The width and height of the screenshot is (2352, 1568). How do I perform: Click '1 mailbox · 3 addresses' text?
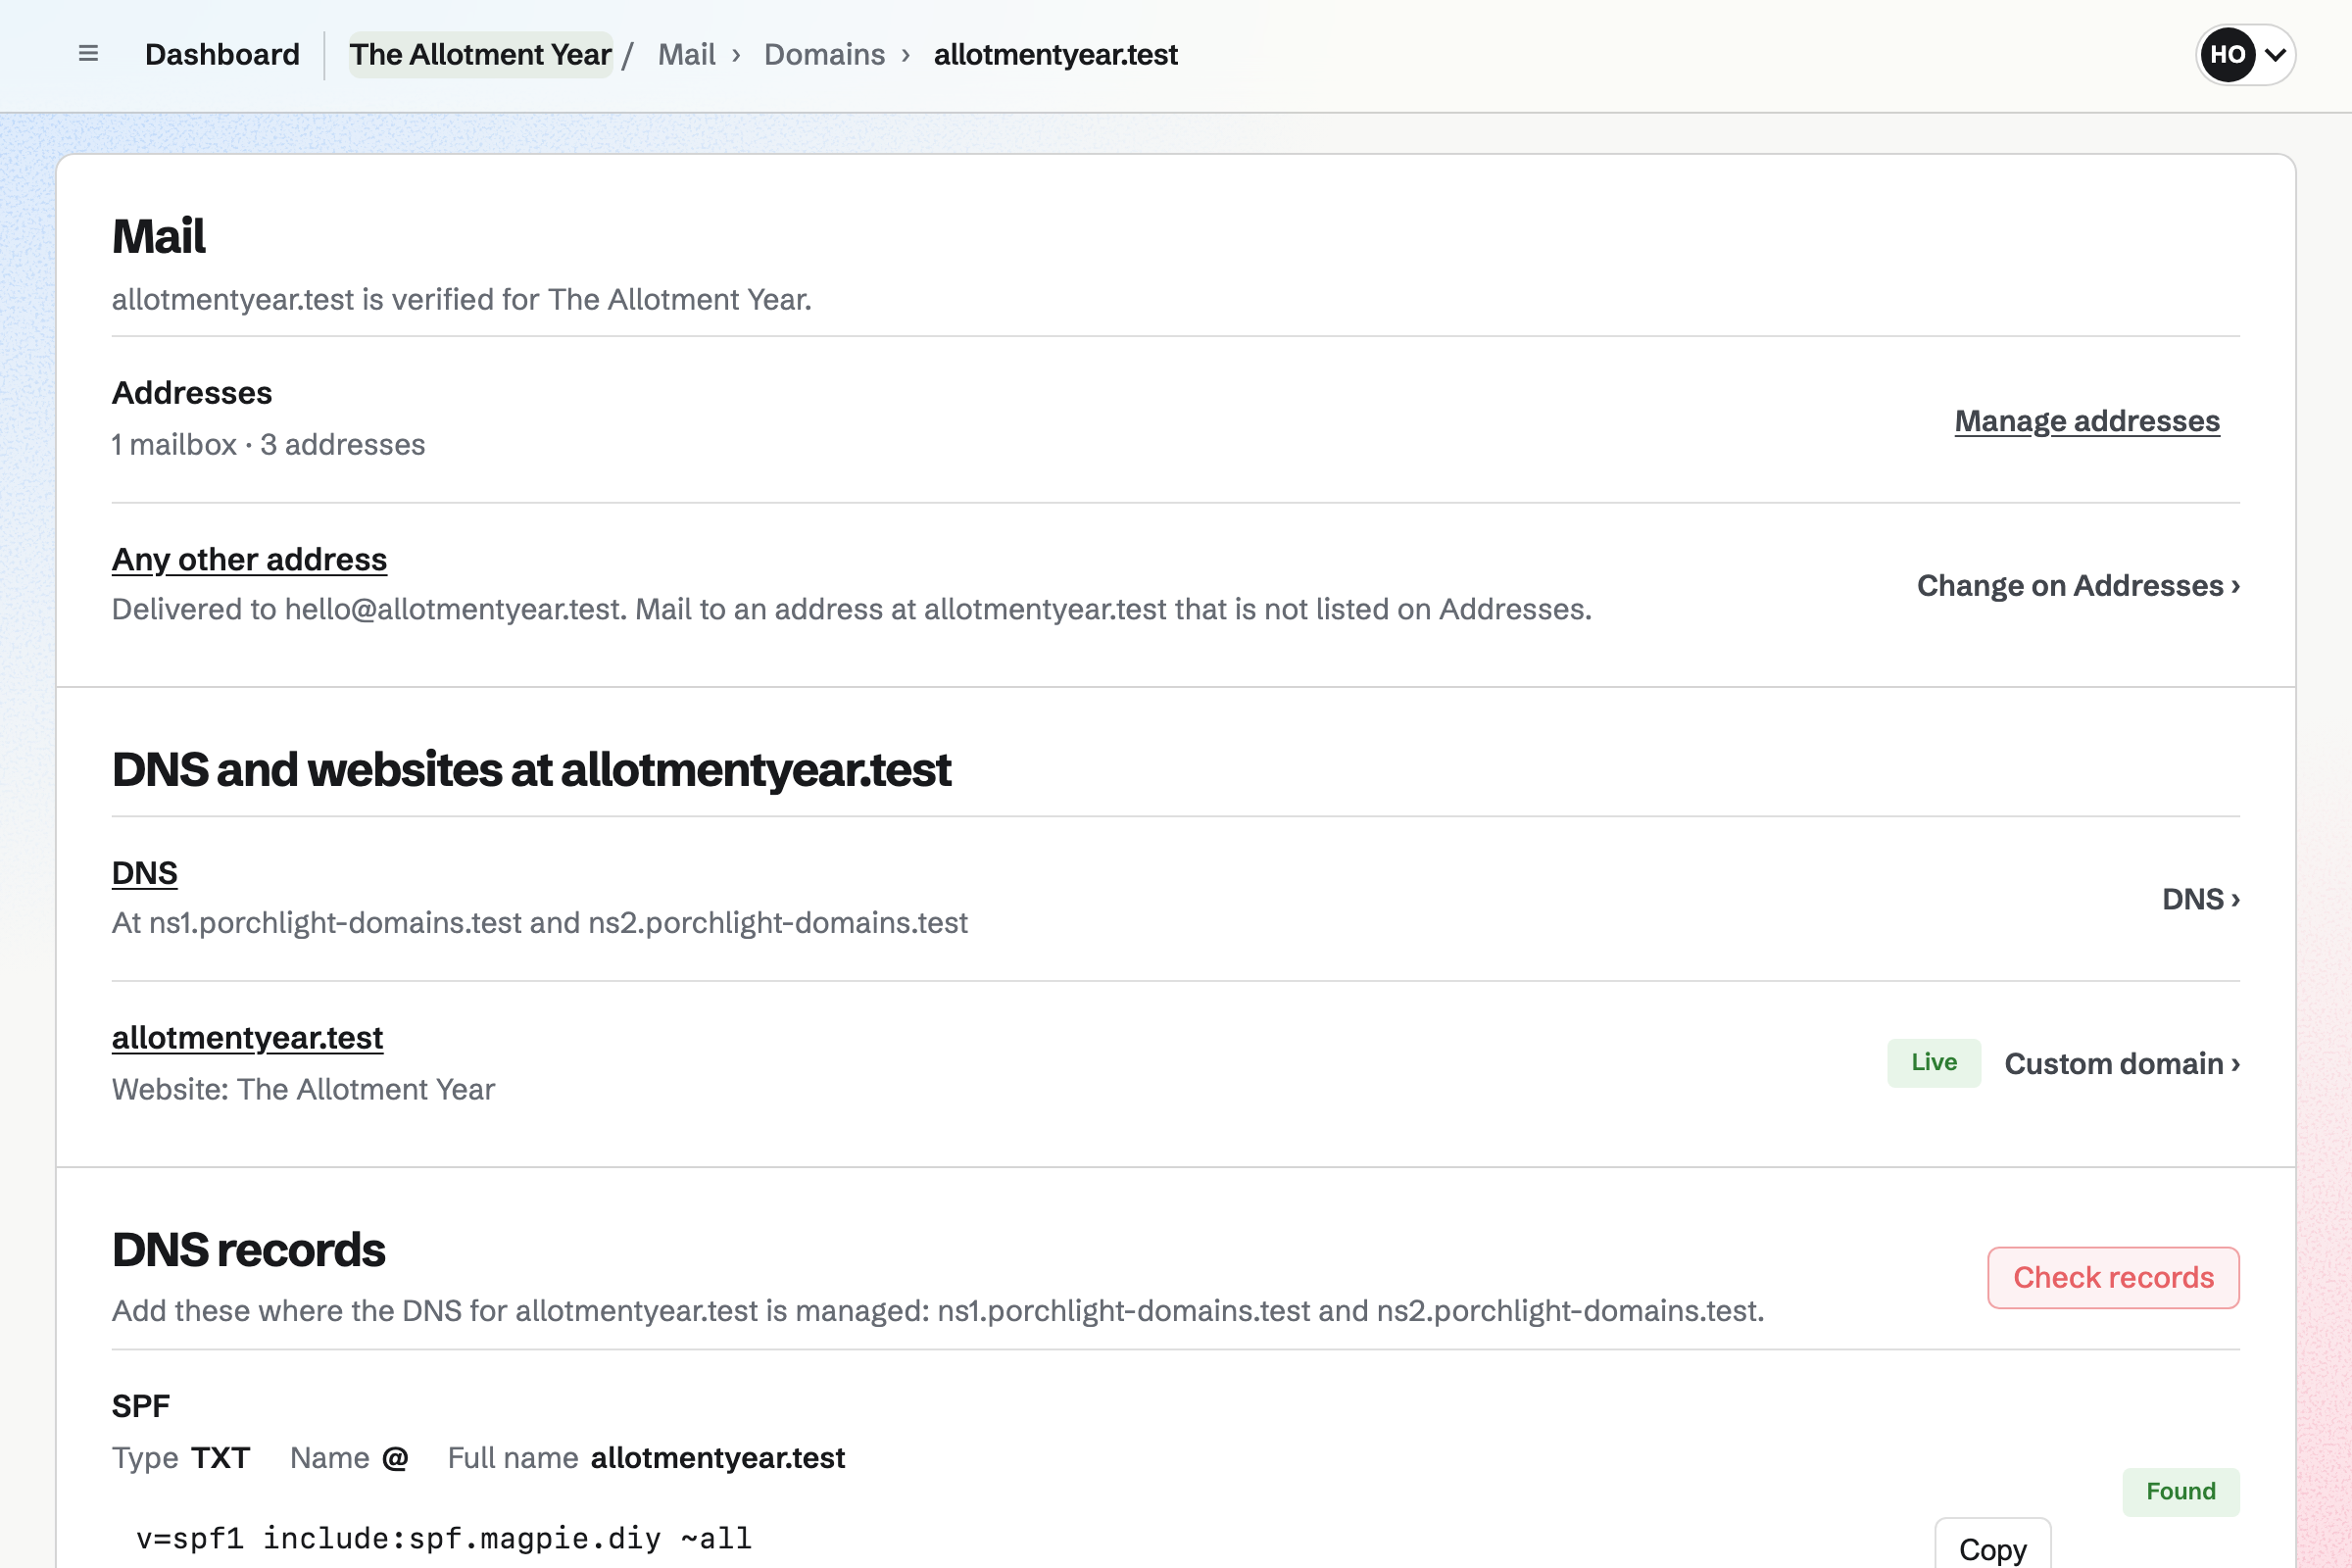click(268, 445)
